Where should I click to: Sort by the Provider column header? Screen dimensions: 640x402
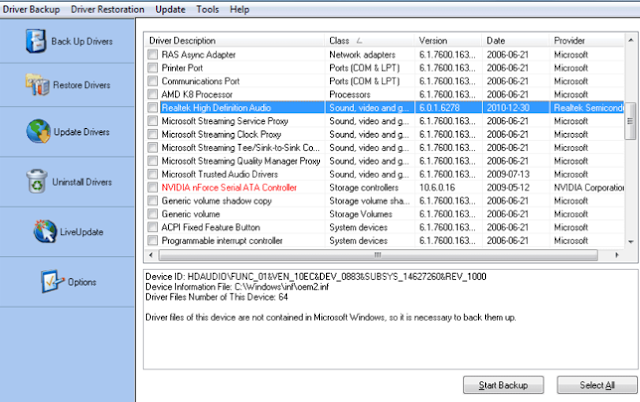(x=587, y=40)
